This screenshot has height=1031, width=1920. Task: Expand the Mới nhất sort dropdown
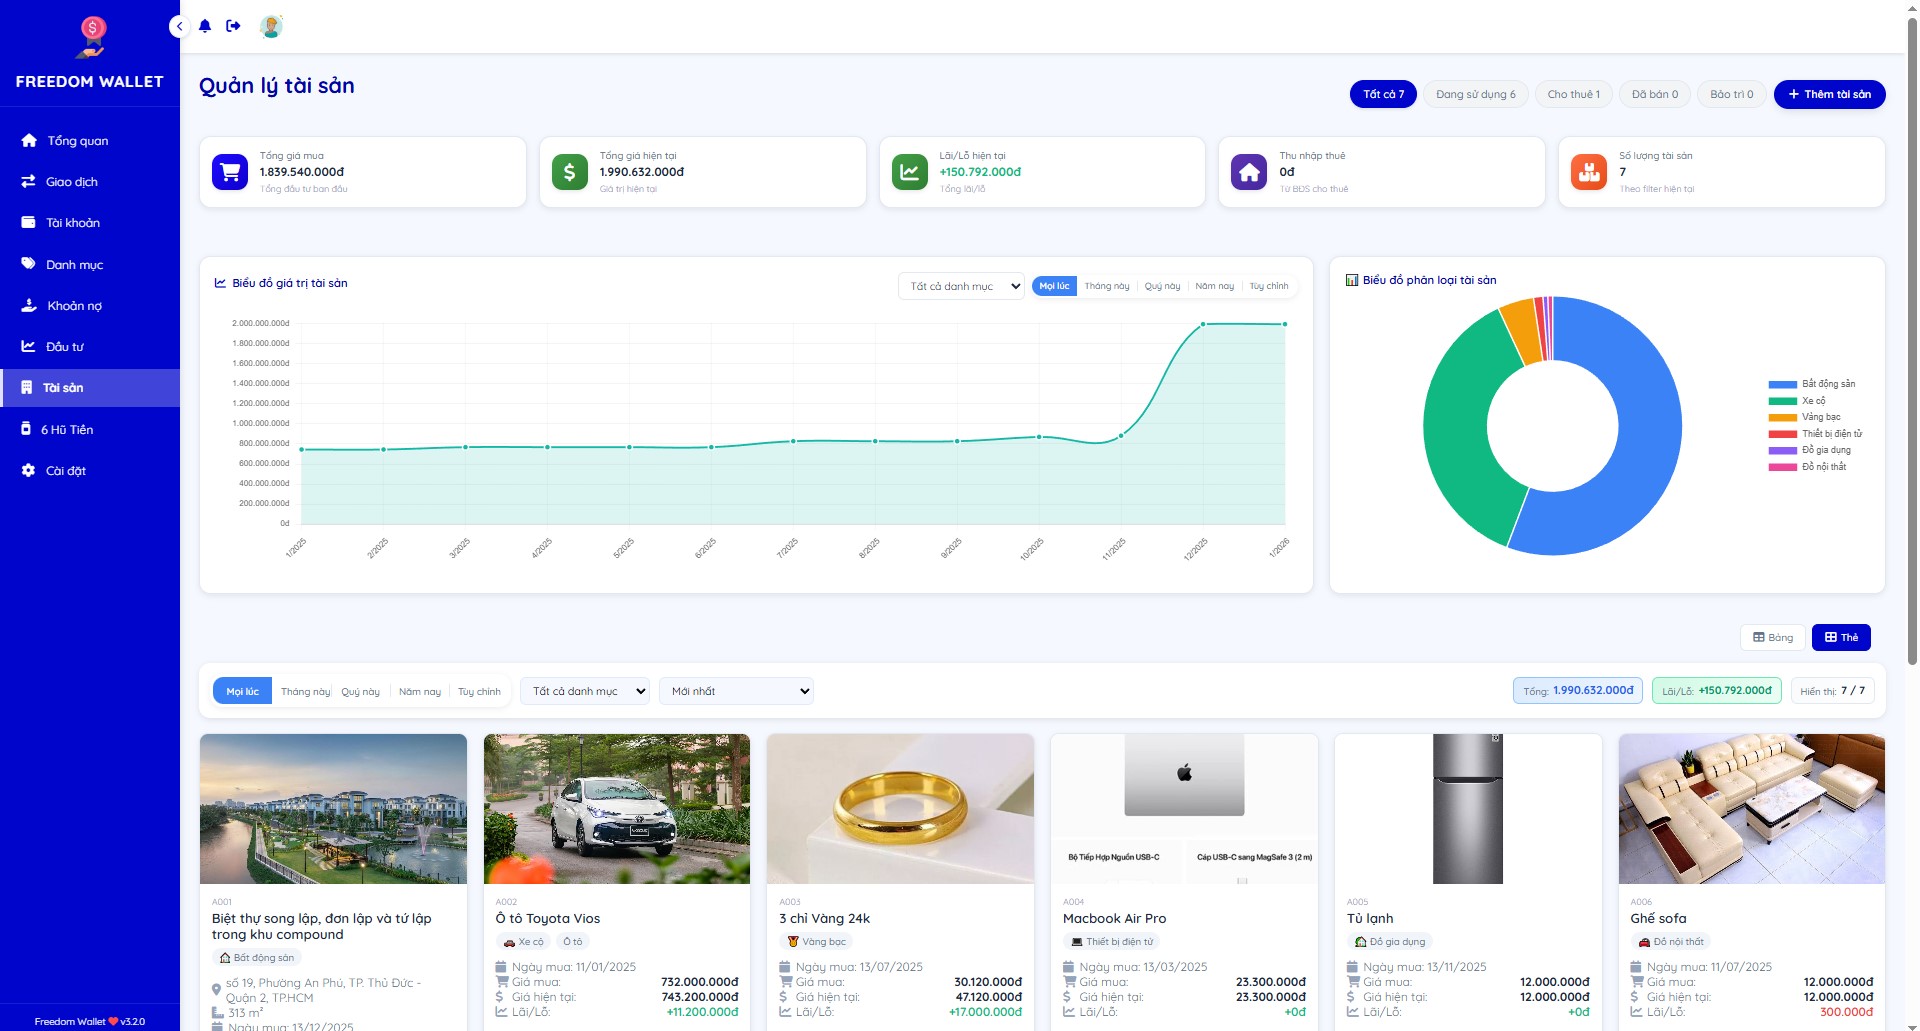[x=736, y=691]
